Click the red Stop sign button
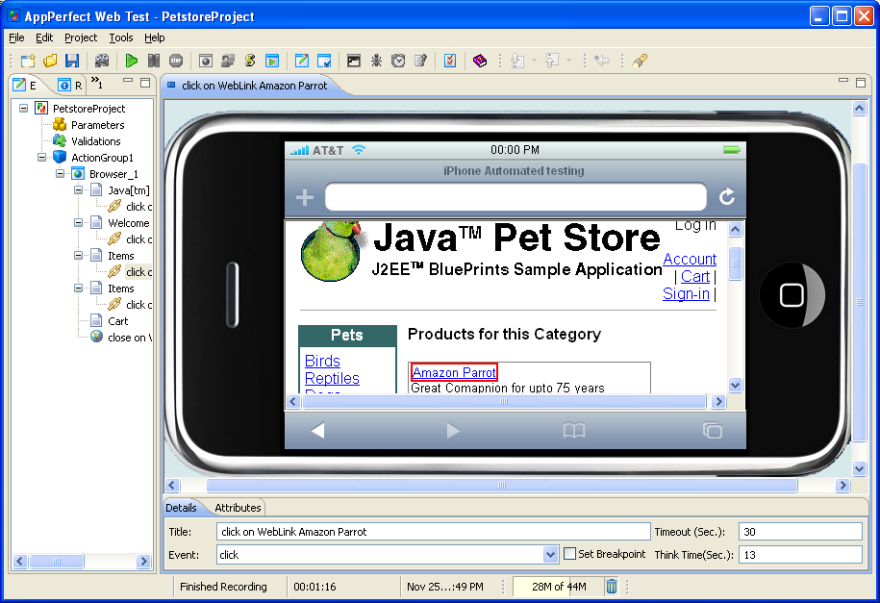 tap(176, 61)
